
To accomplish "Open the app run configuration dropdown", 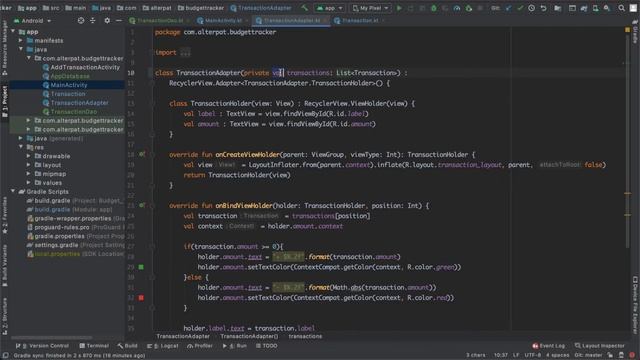I will 330,8.
